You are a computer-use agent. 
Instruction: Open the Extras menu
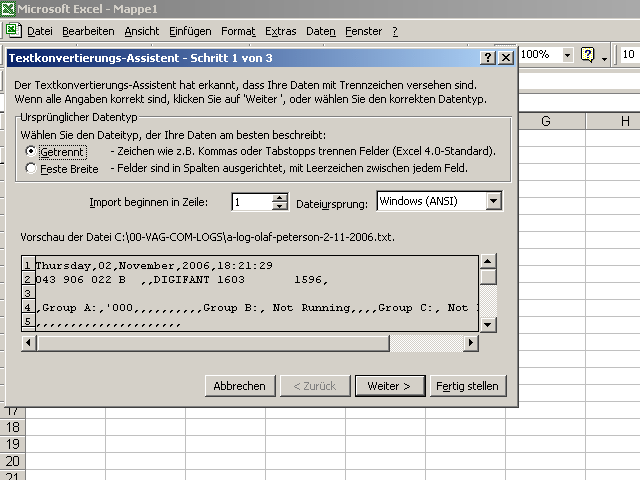pyautogui.click(x=280, y=31)
